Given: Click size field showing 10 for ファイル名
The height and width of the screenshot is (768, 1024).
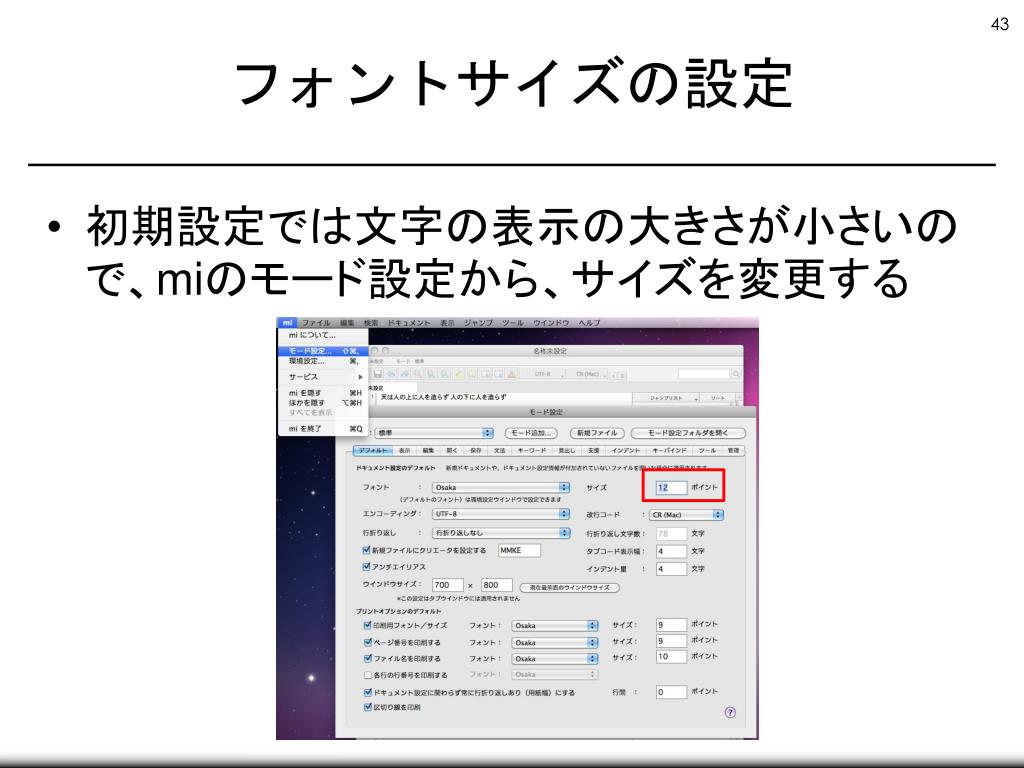Looking at the screenshot, I should pyautogui.click(x=671, y=657).
